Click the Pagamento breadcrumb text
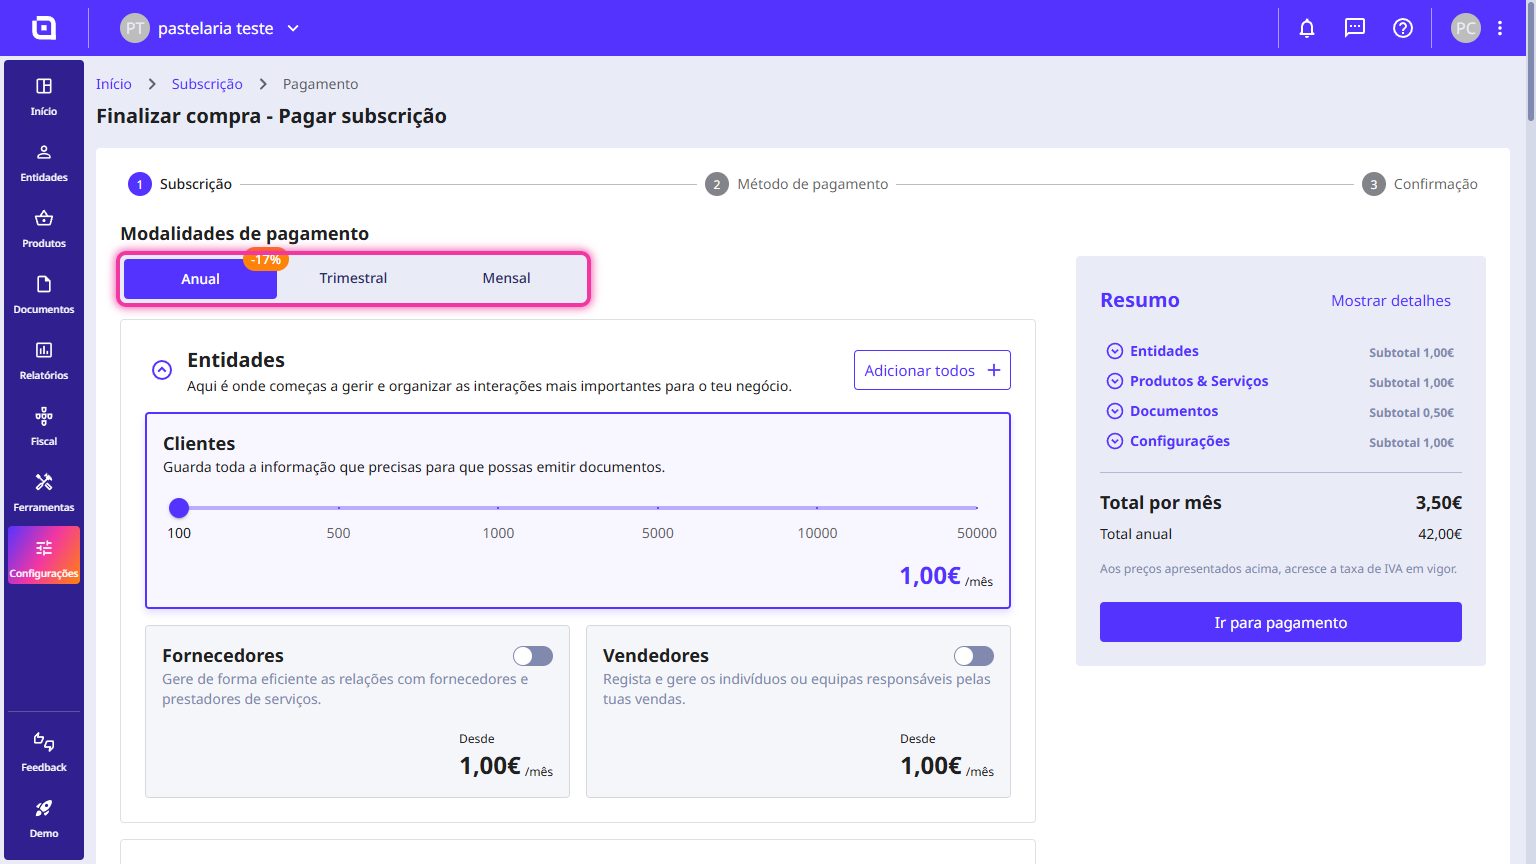This screenshot has width=1536, height=864. click(320, 84)
